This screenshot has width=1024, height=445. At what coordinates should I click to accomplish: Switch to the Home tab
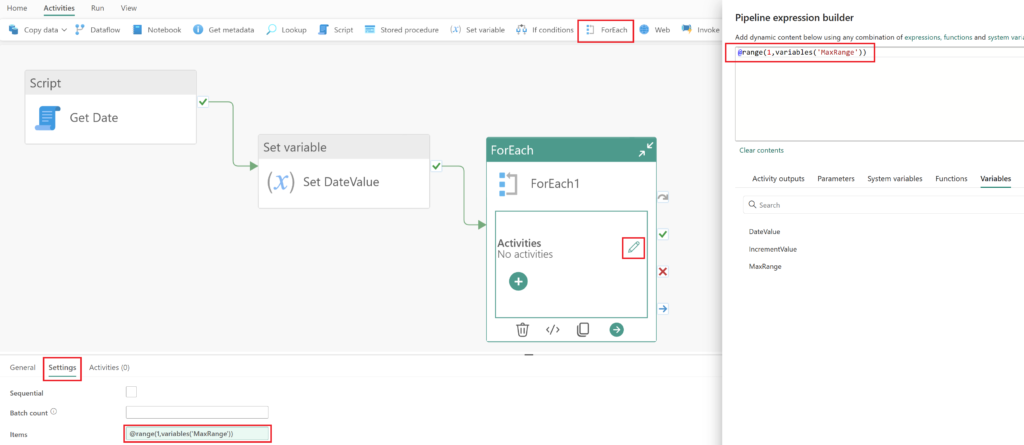tap(17, 8)
